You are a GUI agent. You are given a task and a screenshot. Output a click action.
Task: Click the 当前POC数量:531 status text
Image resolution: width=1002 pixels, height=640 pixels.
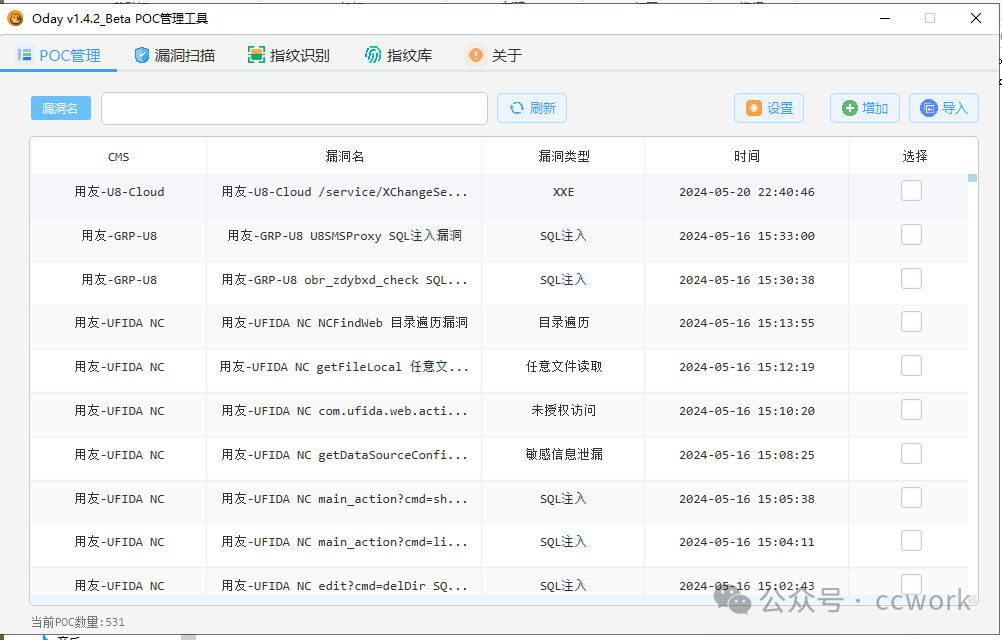click(x=78, y=622)
